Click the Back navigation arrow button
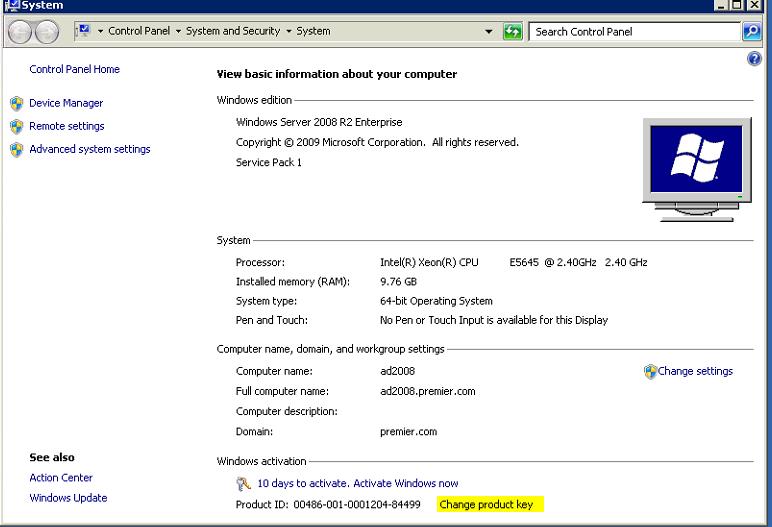 tap(20, 33)
